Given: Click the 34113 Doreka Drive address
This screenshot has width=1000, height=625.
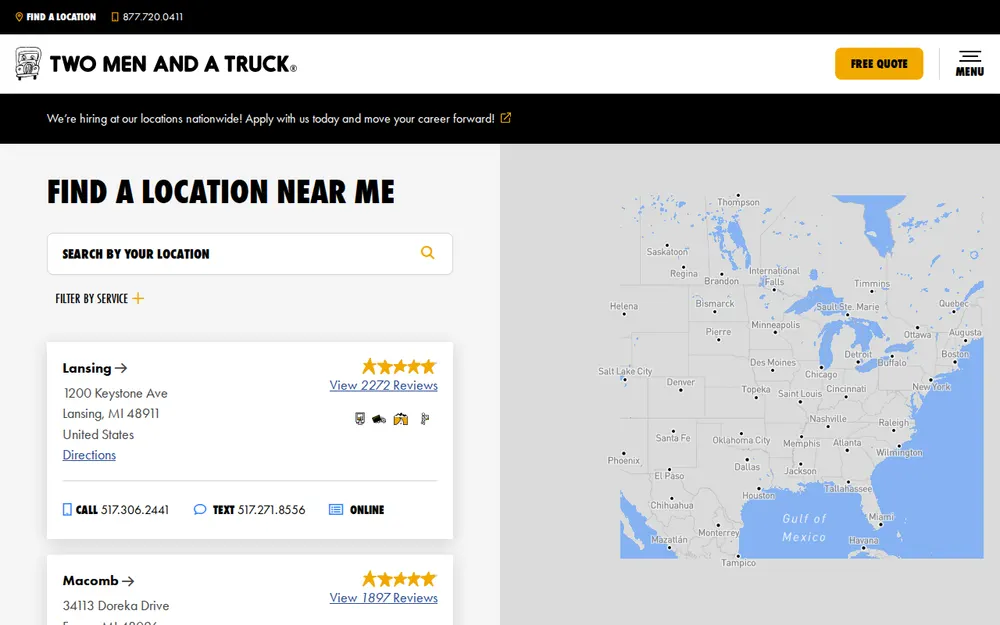Looking at the screenshot, I should click(115, 606).
